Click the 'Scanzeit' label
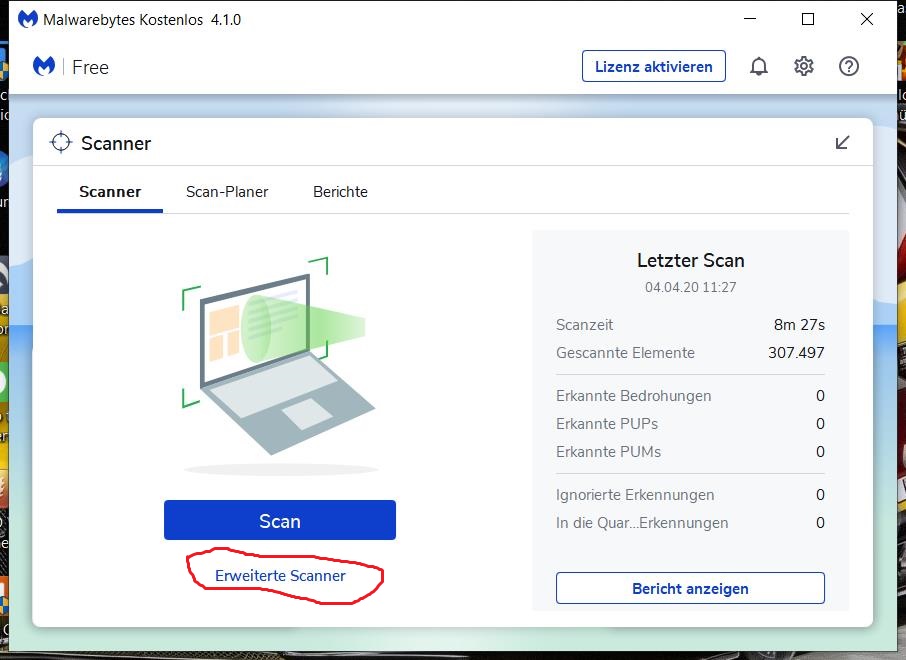 tap(584, 325)
